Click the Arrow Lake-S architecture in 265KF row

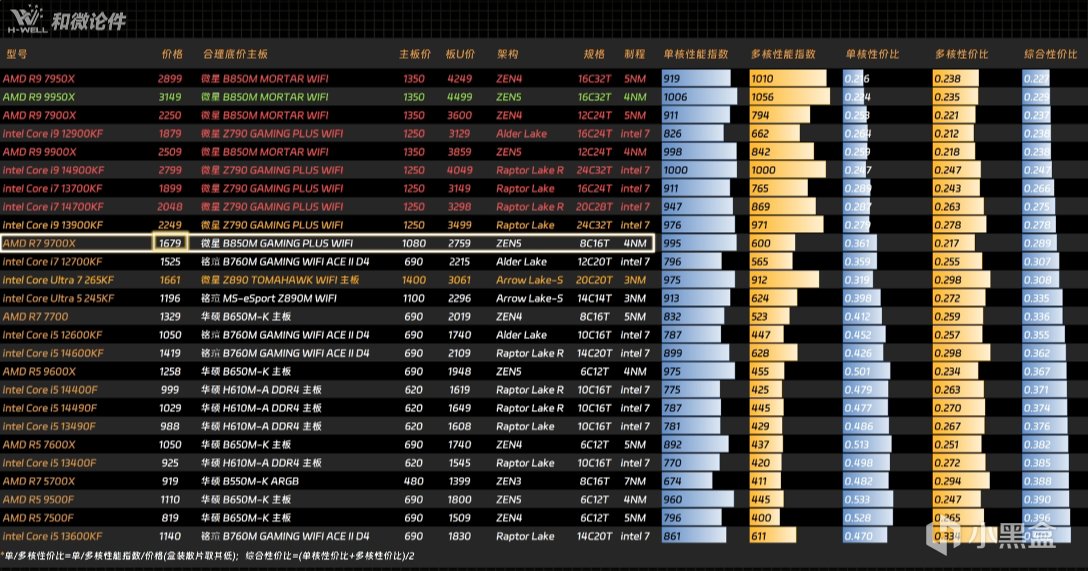pyautogui.click(x=530, y=280)
